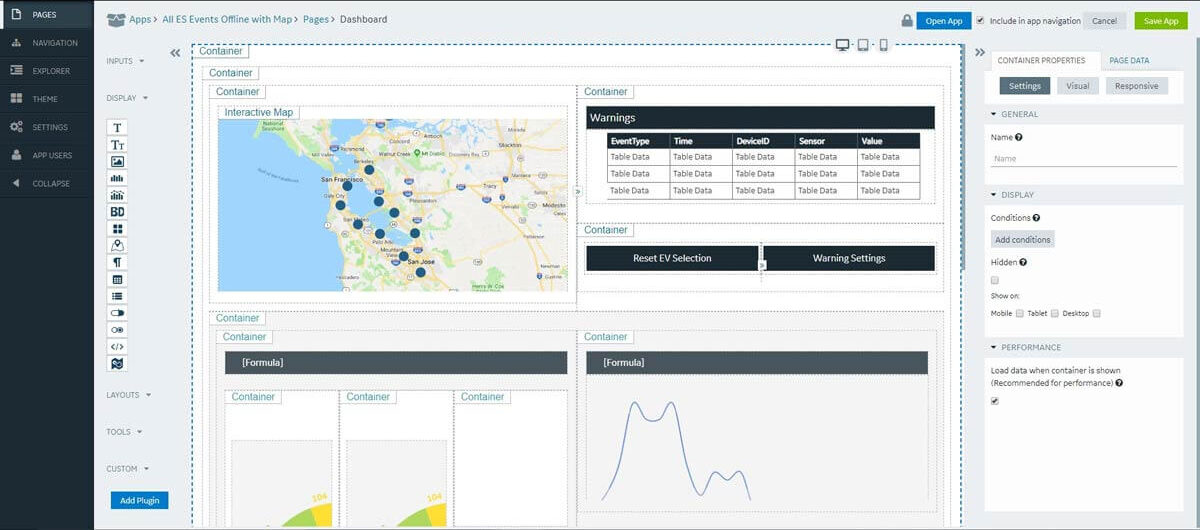Select the list widget icon

pos(118,296)
